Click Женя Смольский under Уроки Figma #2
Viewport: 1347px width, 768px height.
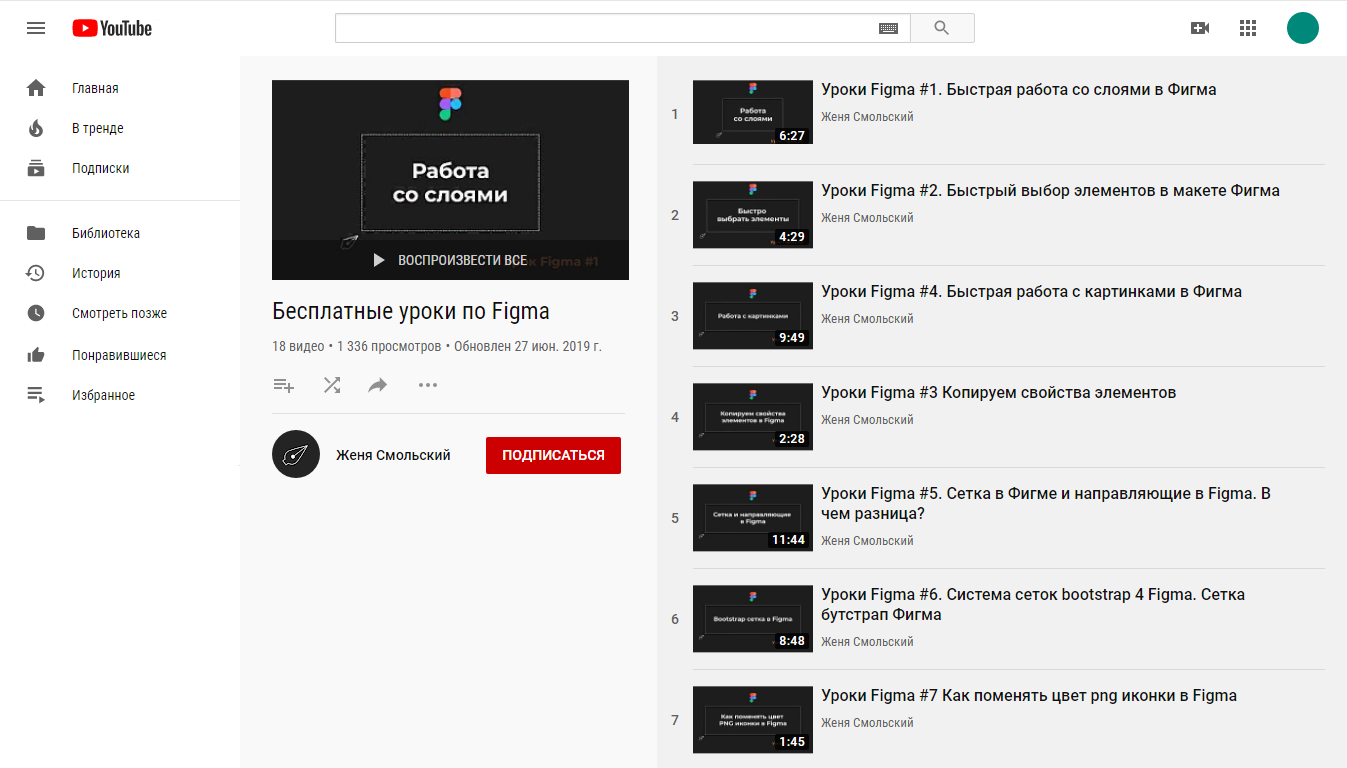867,218
